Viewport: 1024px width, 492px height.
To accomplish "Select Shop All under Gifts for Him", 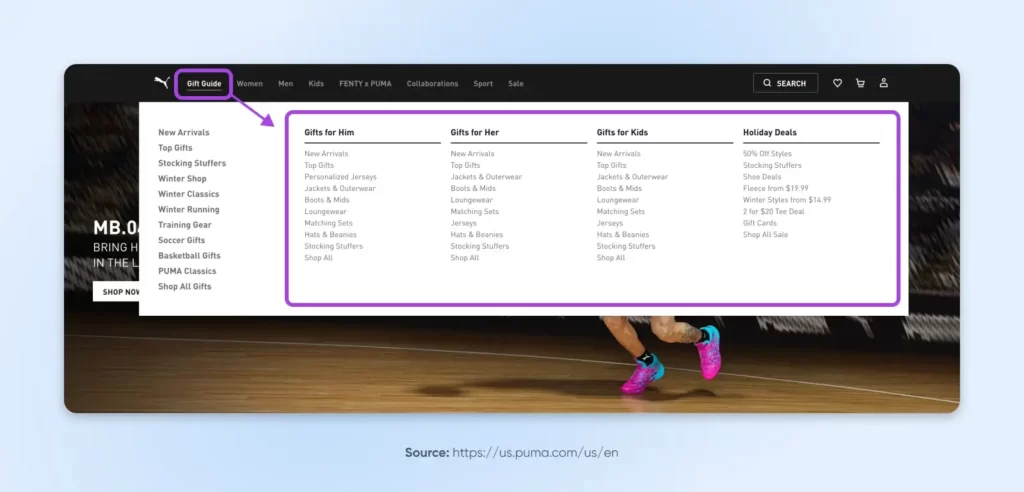I will pyautogui.click(x=319, y=257).
